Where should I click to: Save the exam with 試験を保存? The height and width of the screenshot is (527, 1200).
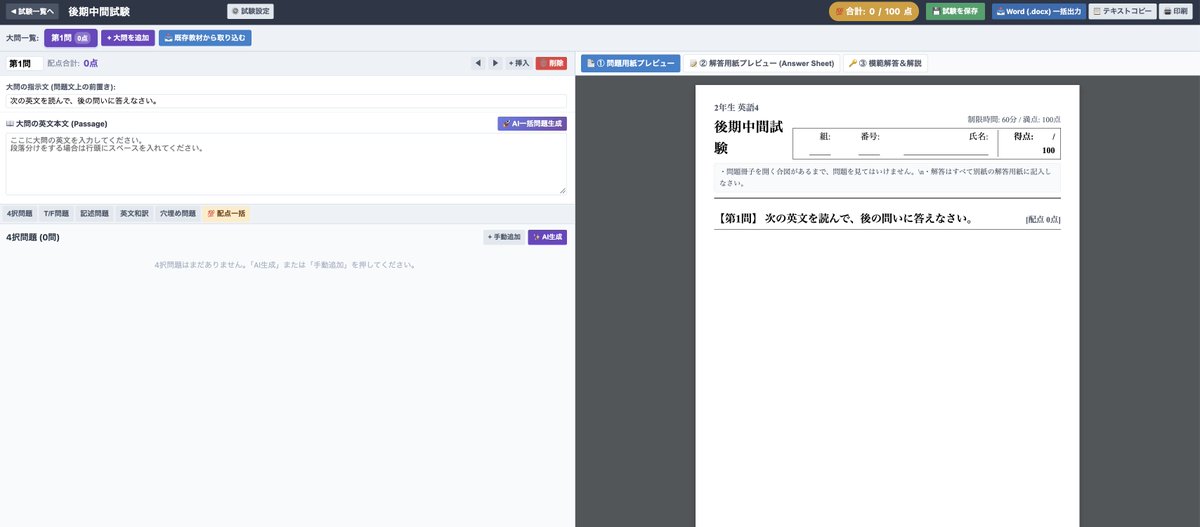[x=955, y=12]
